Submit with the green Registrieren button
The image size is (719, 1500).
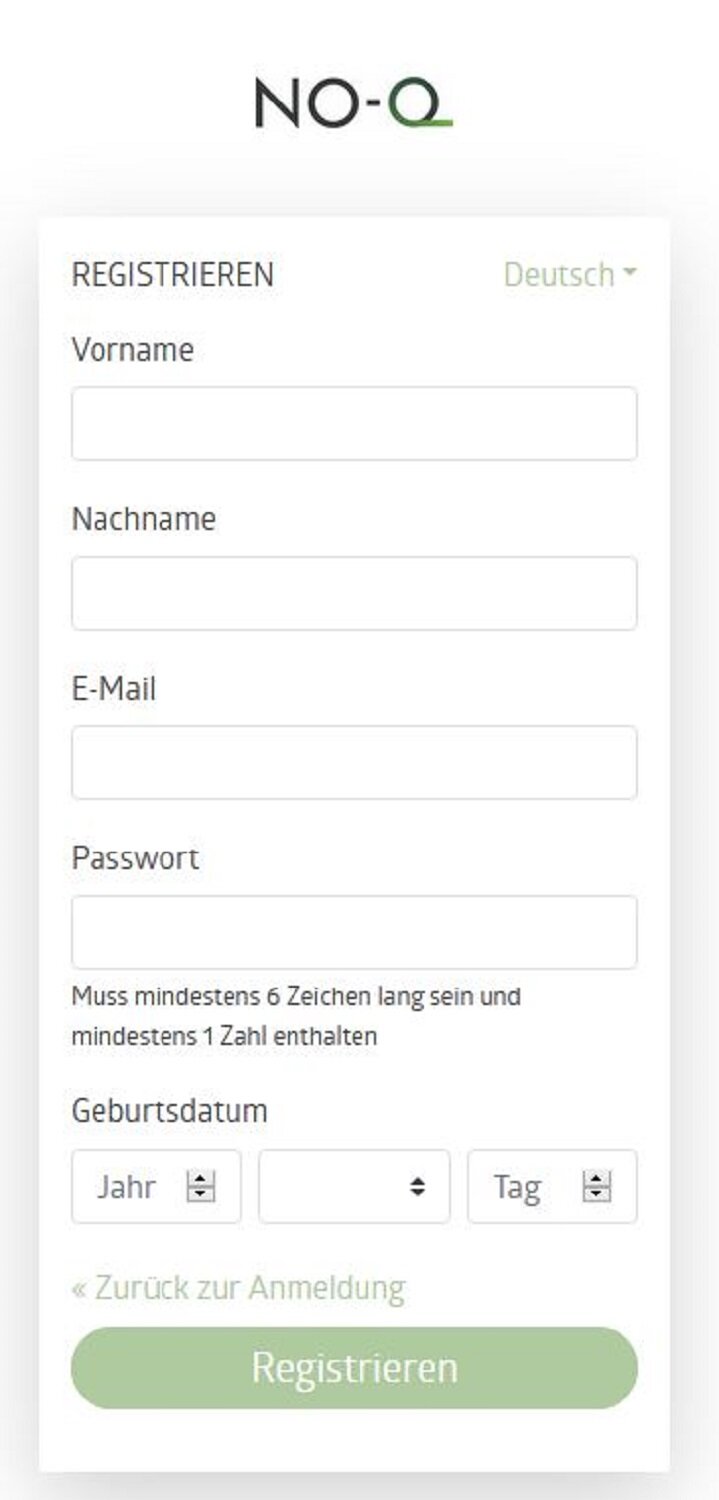point(354,1368)
